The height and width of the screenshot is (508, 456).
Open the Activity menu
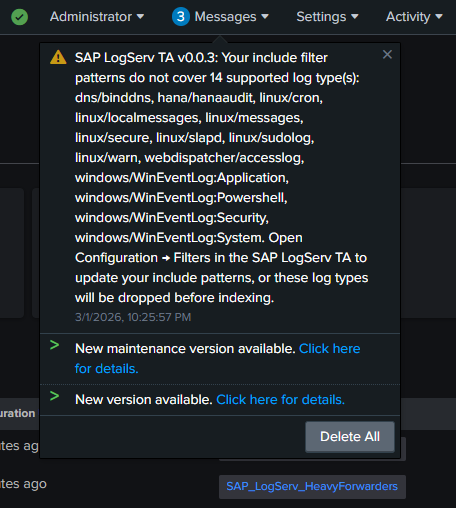click(414, 17)
